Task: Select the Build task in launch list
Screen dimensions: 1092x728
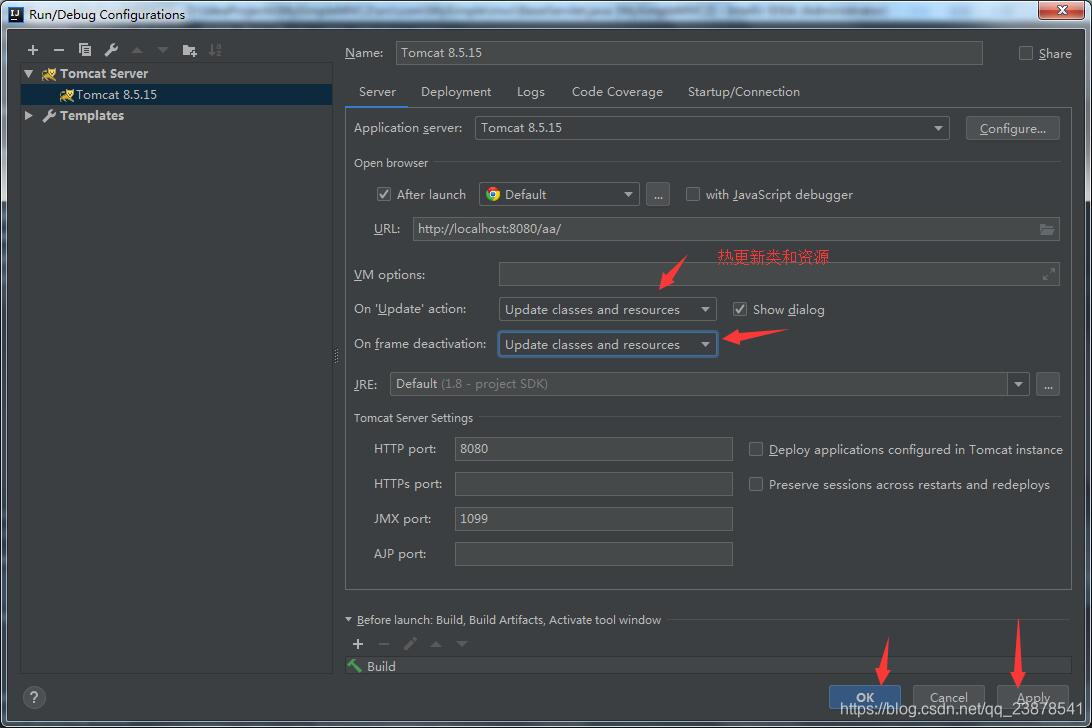Action: pyautogui.click(x=708, y=667)
